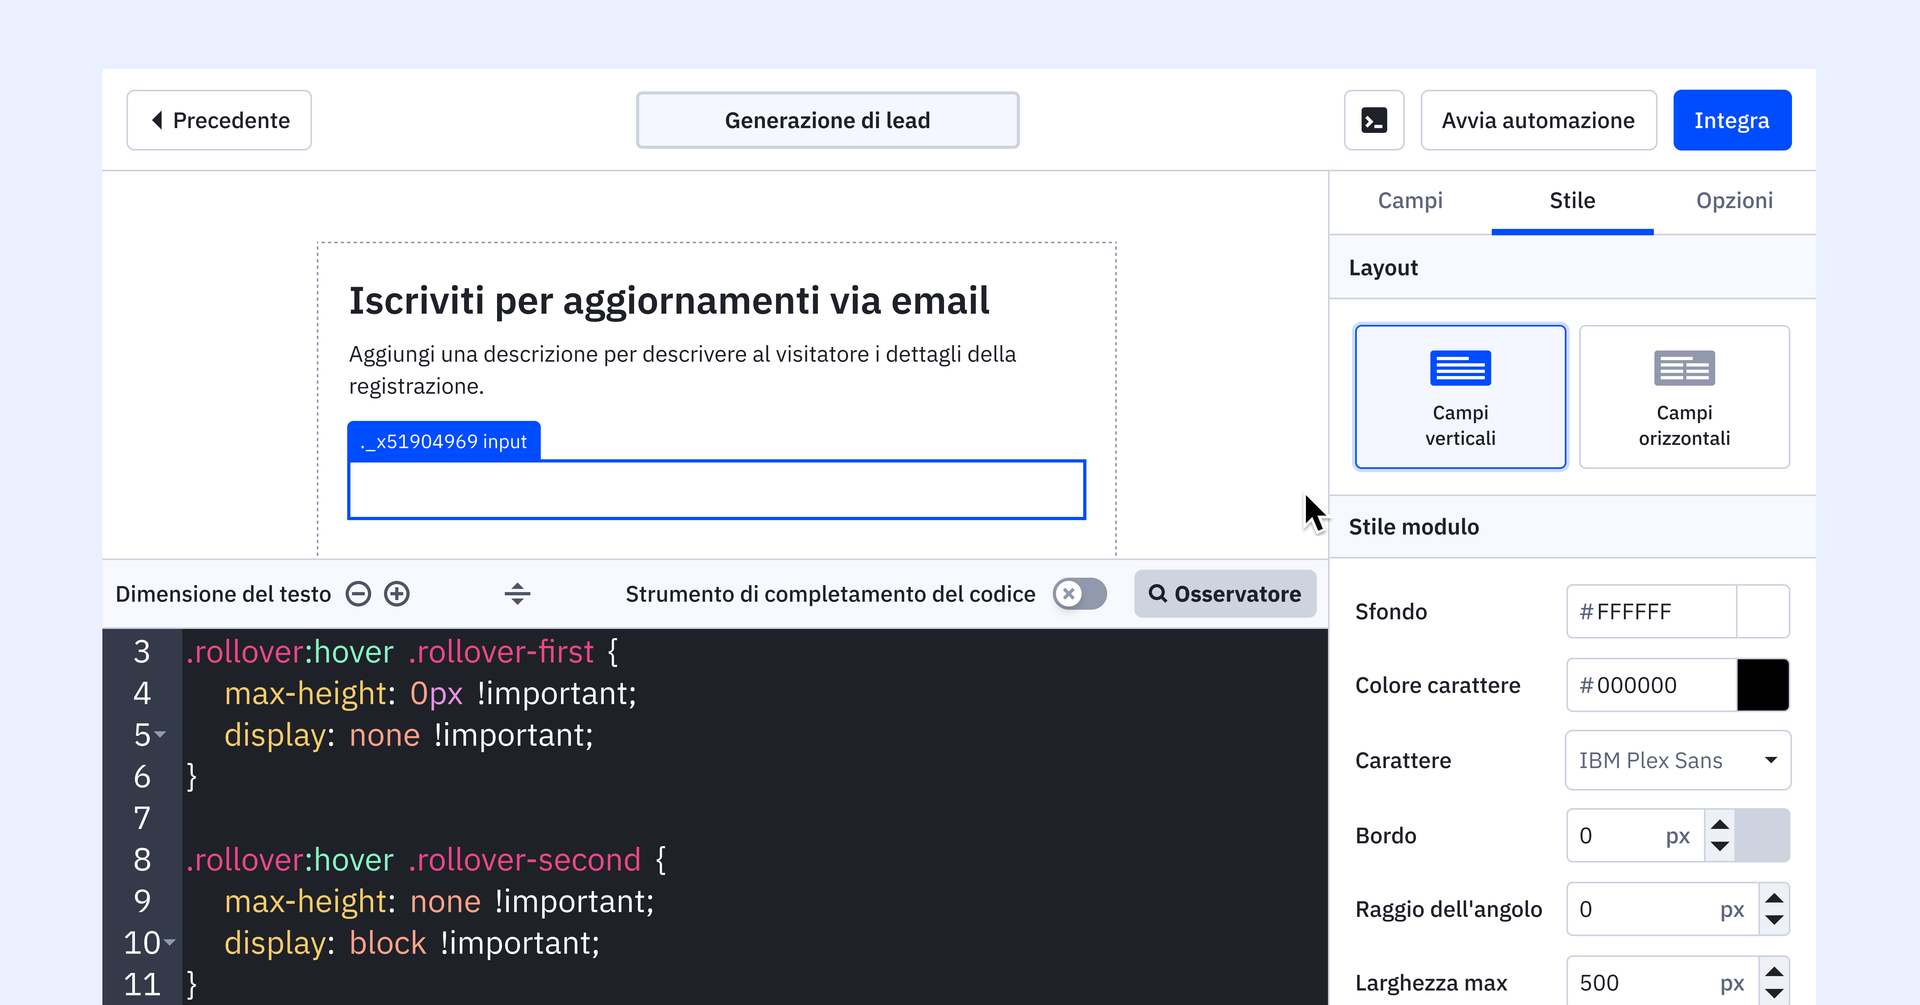Collapse code fold arrow on line 10
Viewport: 1920px width, 1005px height.
[170, 942]
